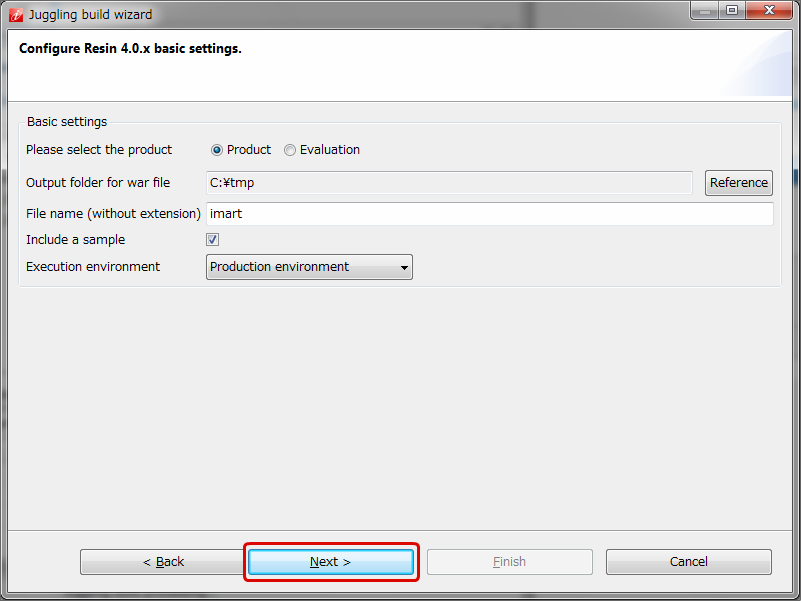Open the Execution environment dropdown
This screenshot has width=801, height=601.
(x=309, y=267)
